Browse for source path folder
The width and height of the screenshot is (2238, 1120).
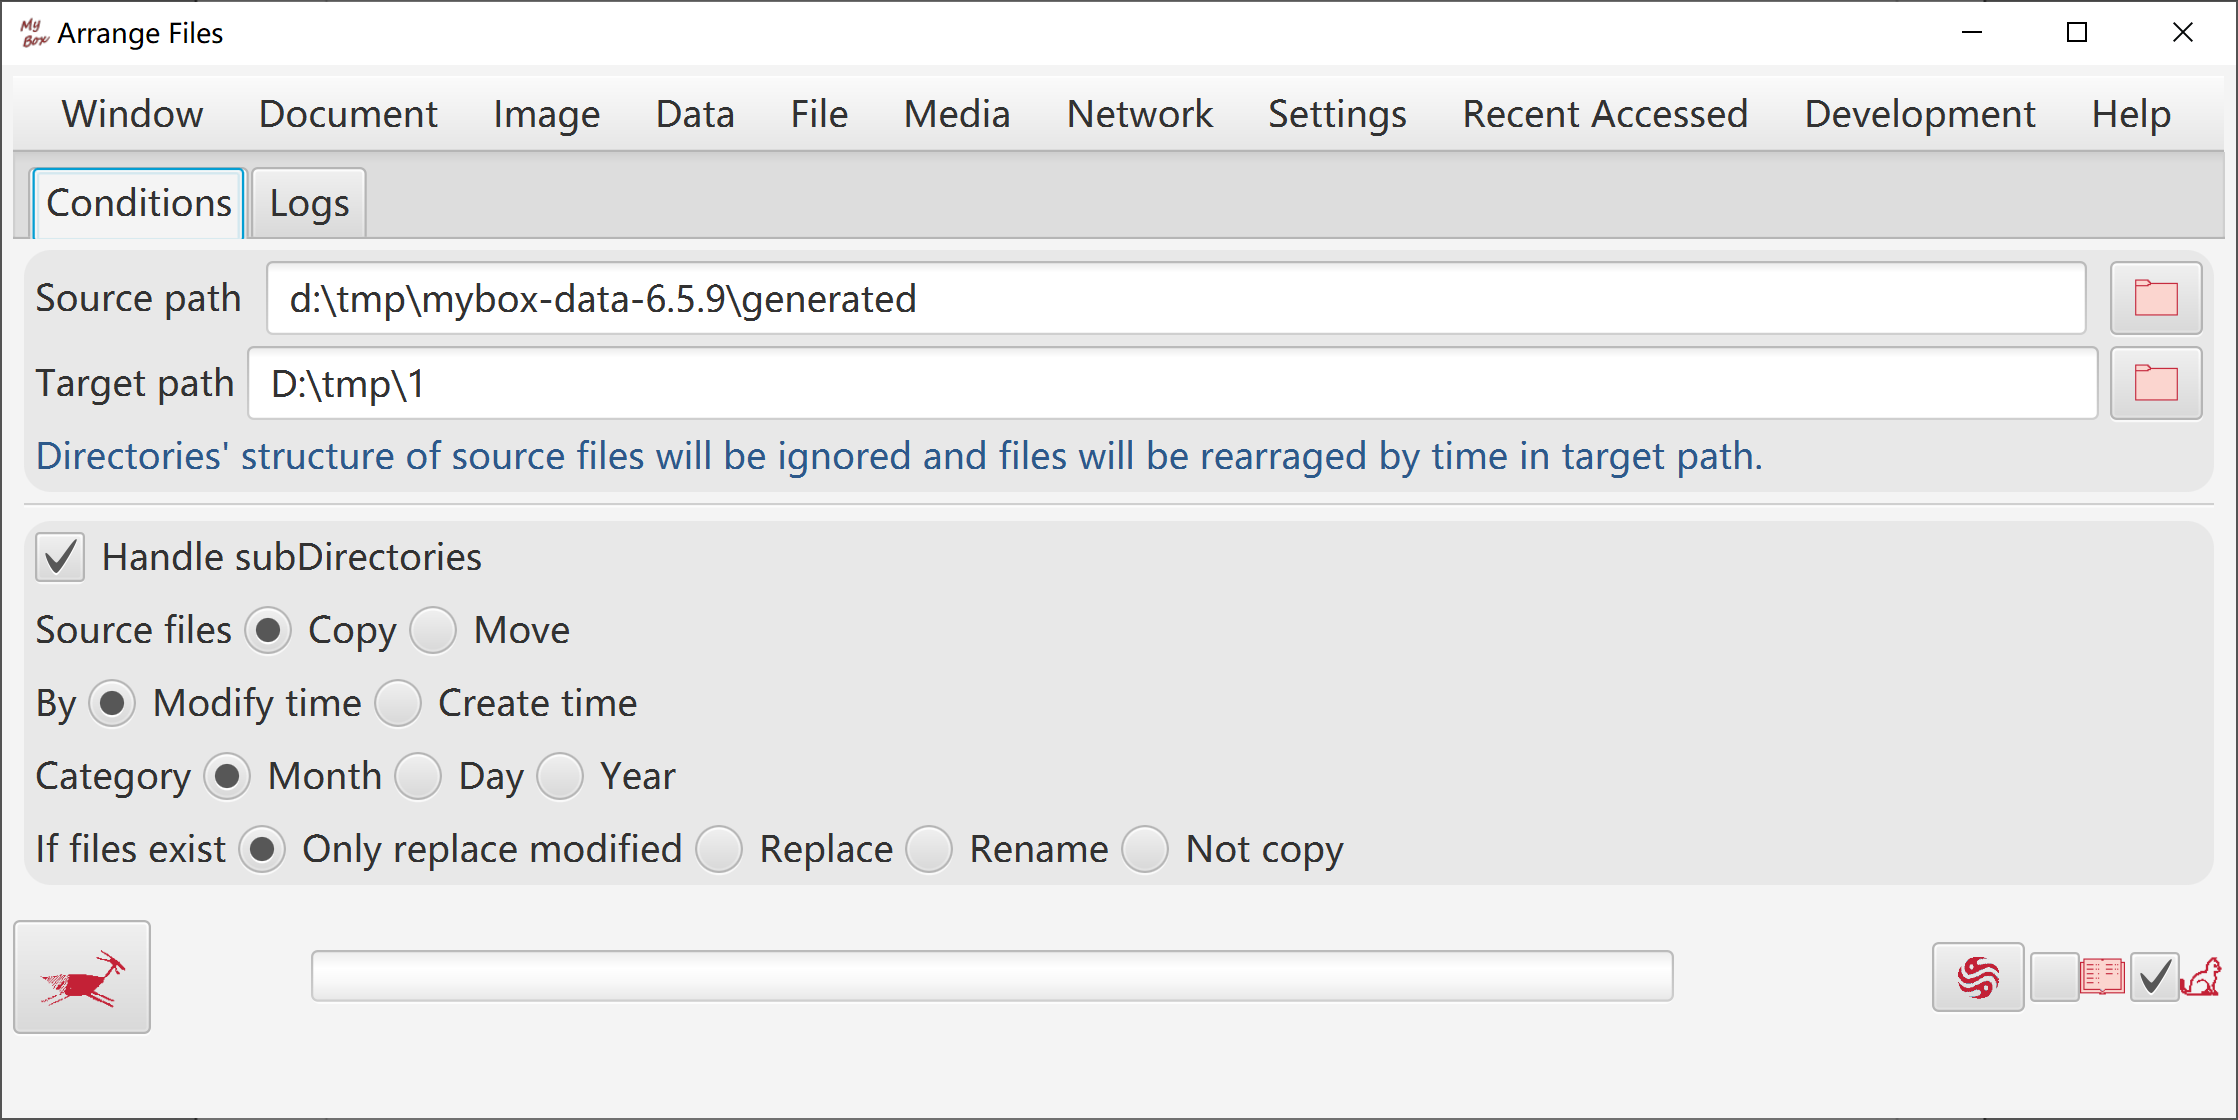pos(2155,298)
